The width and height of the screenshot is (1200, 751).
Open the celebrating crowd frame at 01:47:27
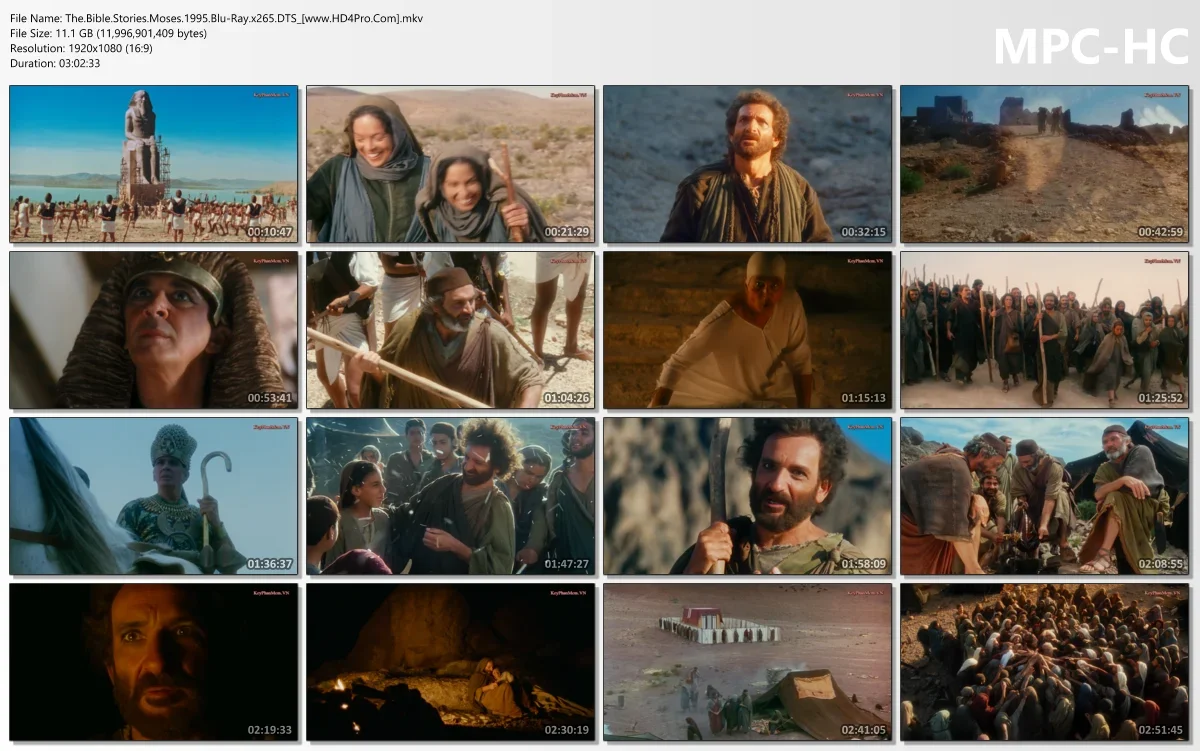(450, 497)
